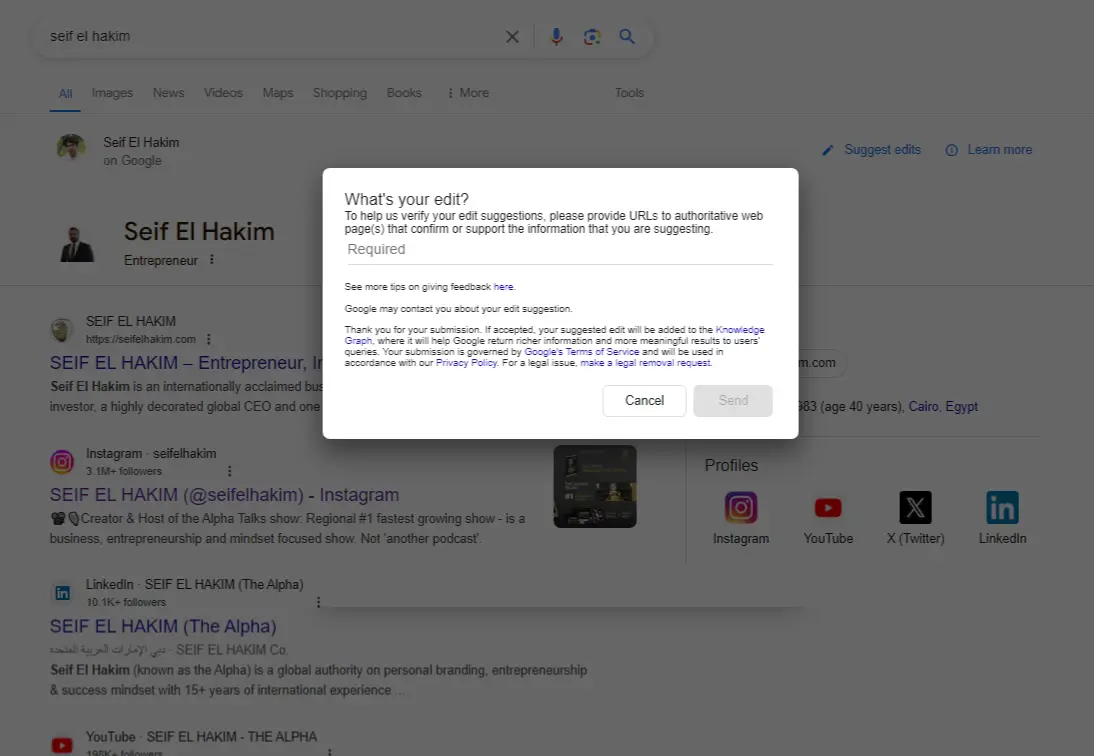Open Instagram result preview thumbnail
Image resolution: width=1094 pixels, height=756 pixels.
(x=595, y=486)
